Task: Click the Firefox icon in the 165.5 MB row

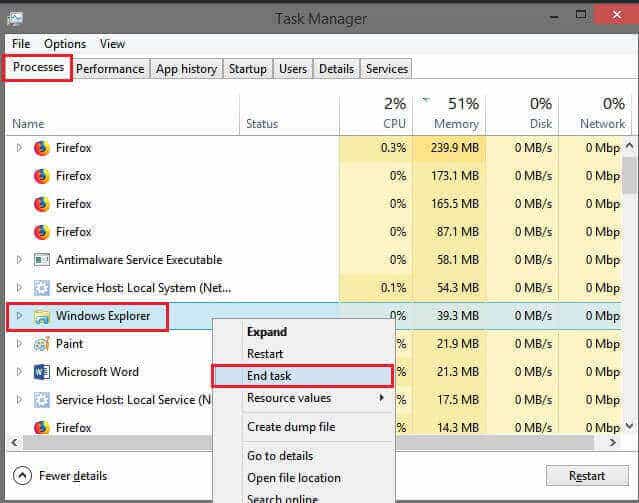Action: [x=42, y=204]
